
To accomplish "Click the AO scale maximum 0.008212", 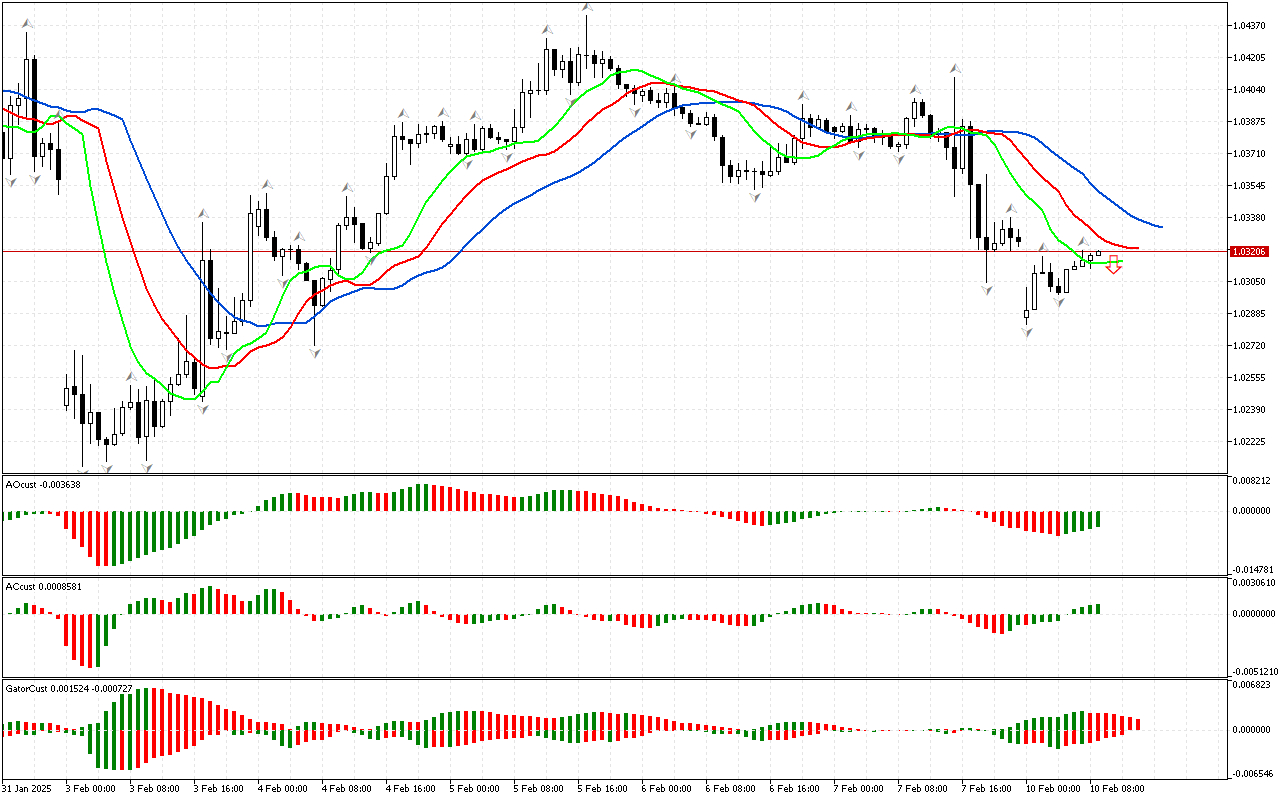I will [x=1253, y=481].
